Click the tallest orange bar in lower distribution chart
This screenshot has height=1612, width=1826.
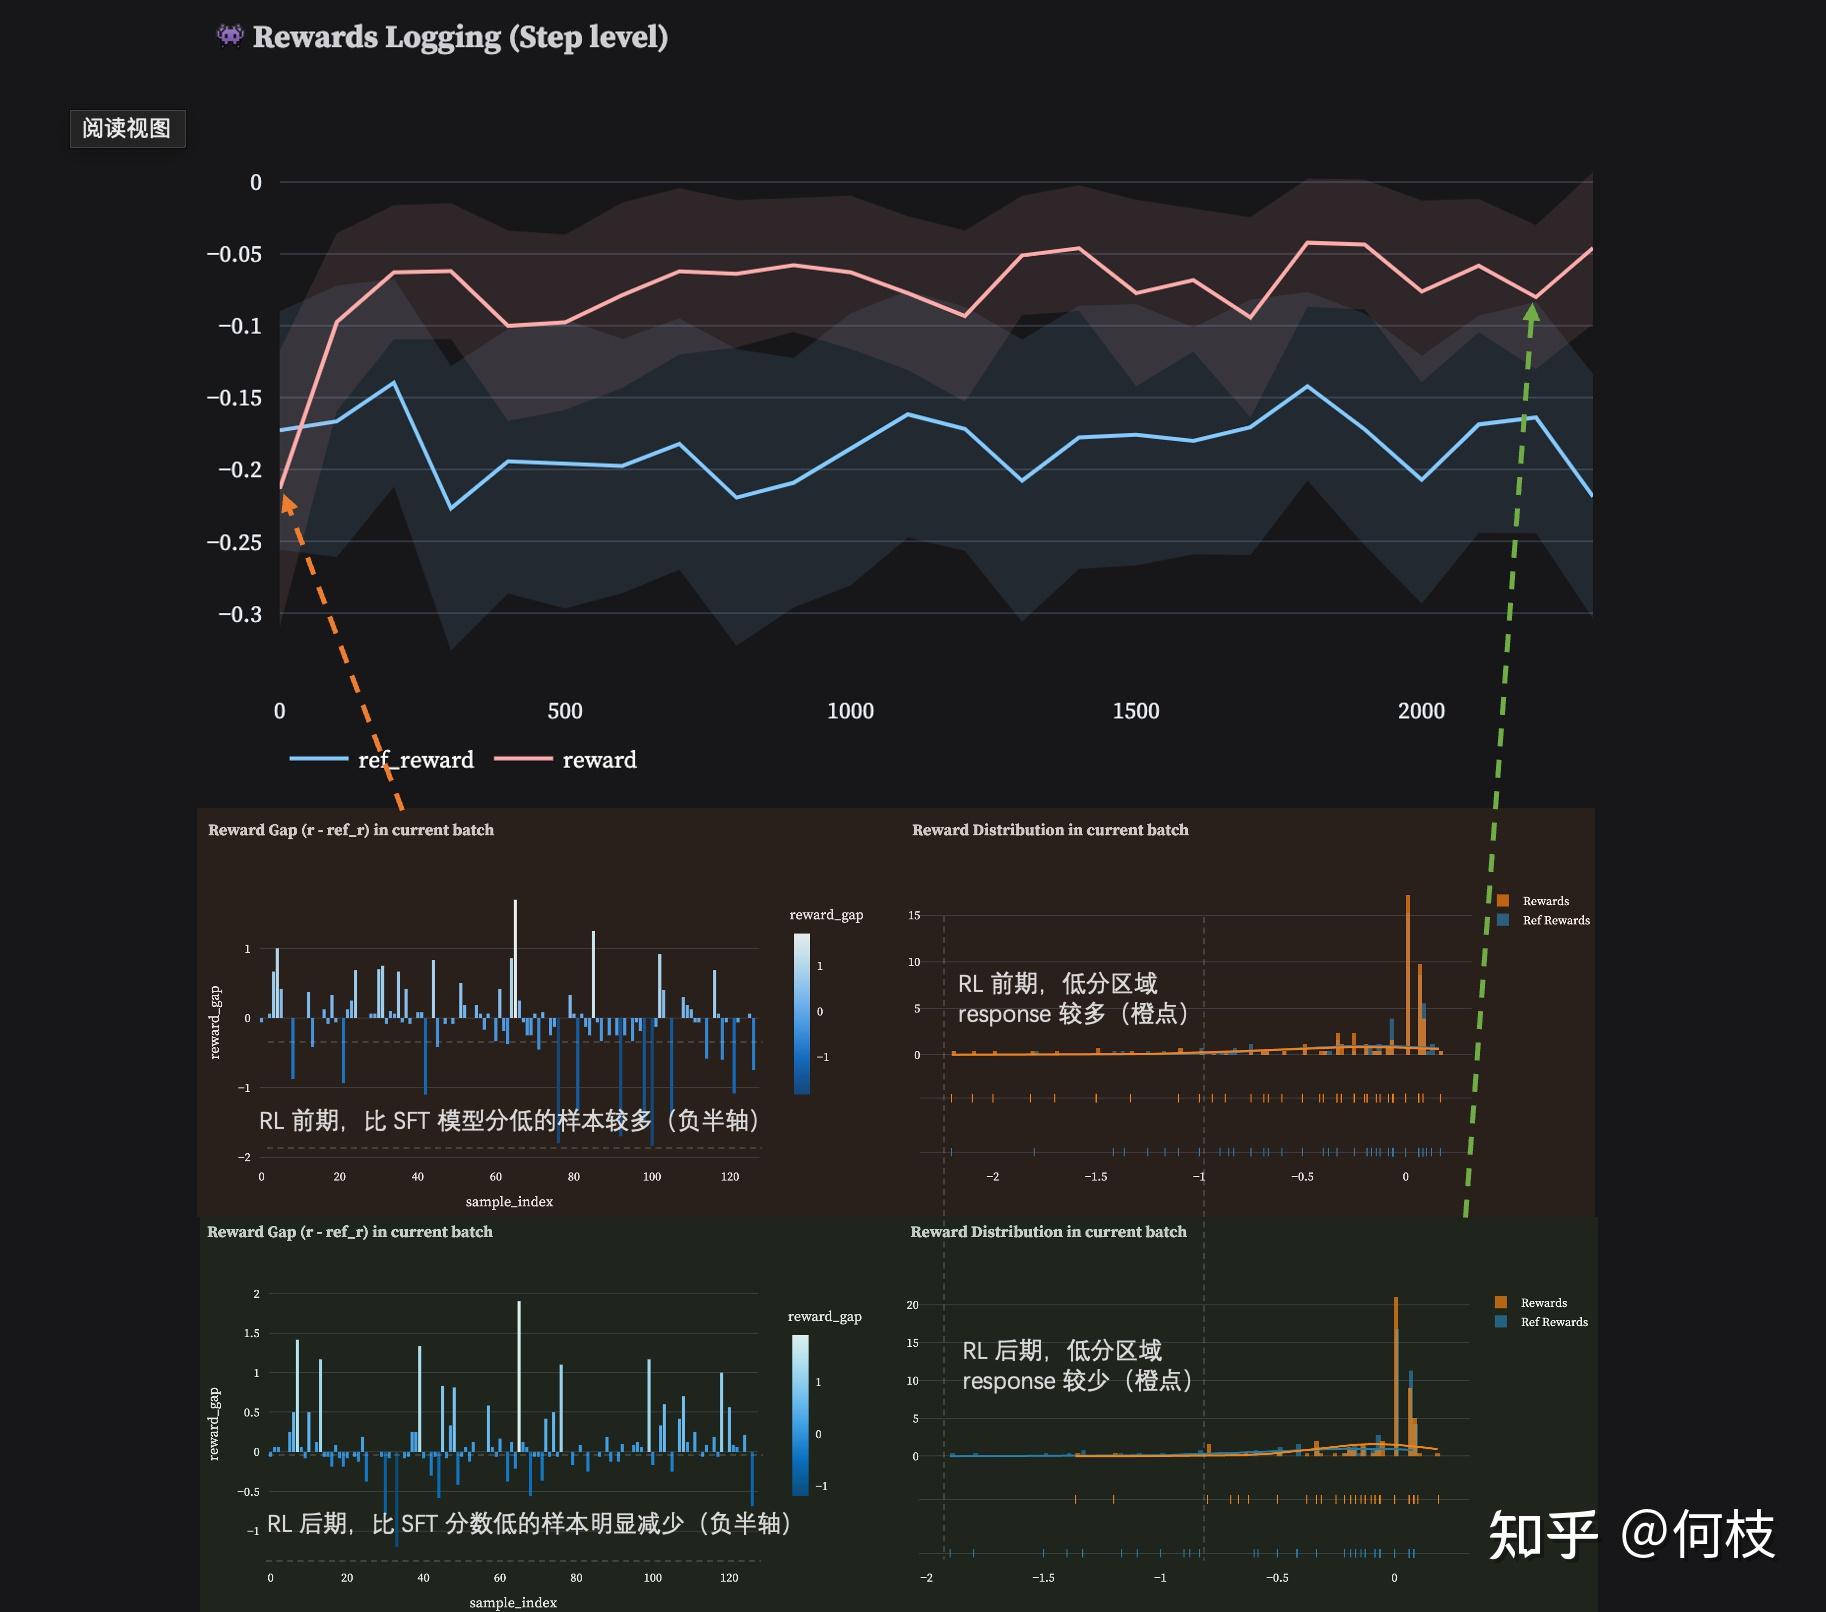1396,1376
